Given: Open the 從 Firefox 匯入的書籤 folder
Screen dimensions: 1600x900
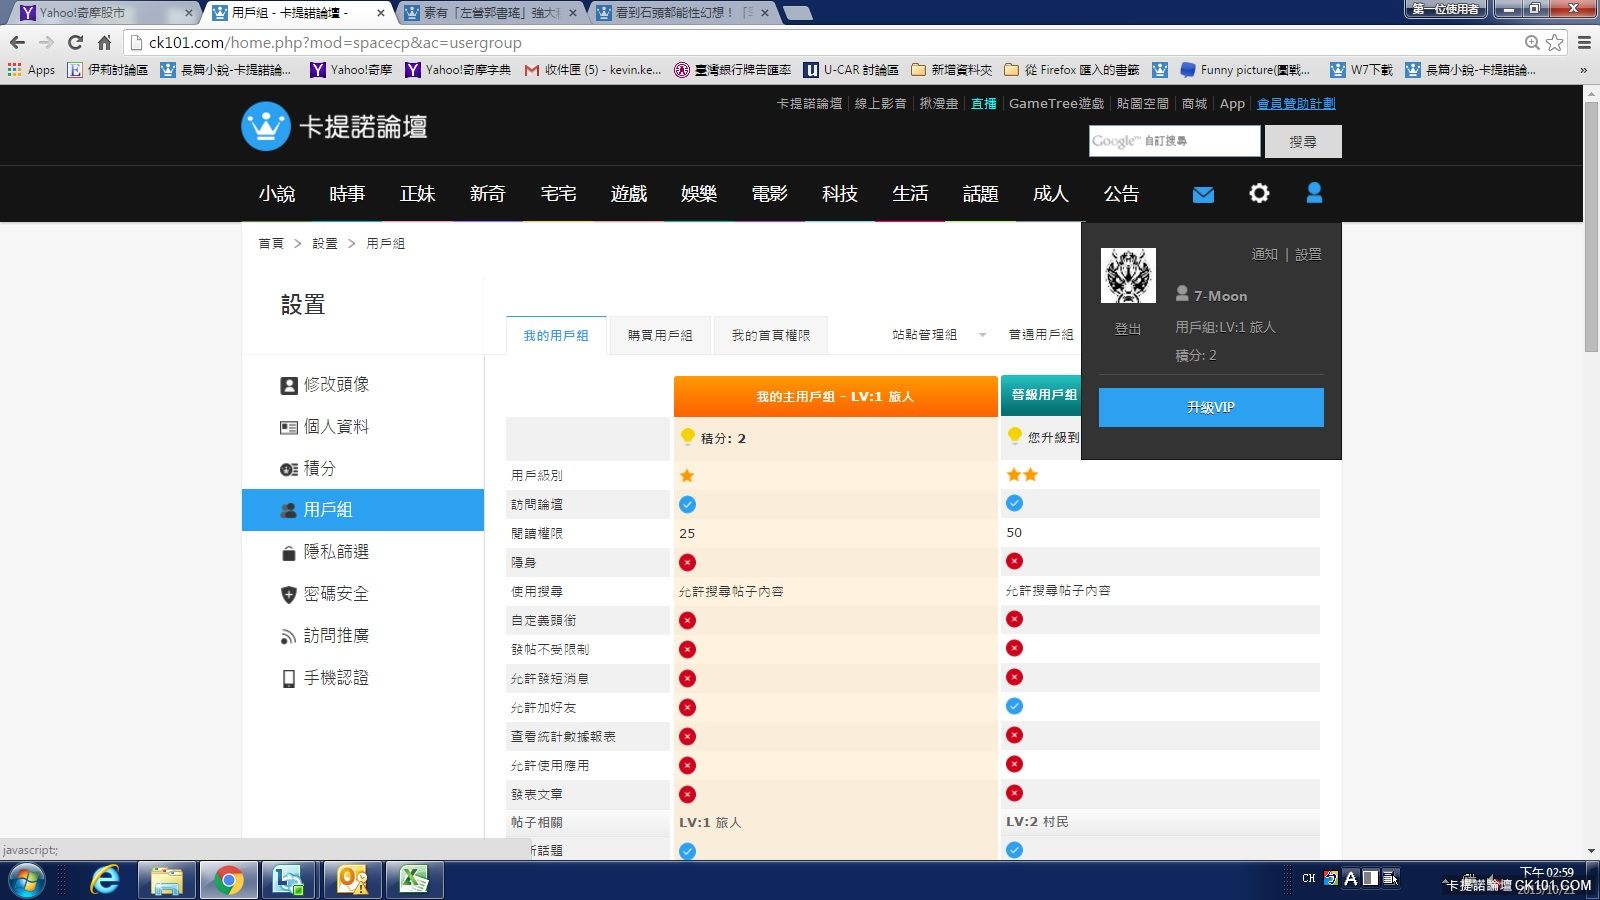Looking at the screenshot, I should coord(1071,70).
